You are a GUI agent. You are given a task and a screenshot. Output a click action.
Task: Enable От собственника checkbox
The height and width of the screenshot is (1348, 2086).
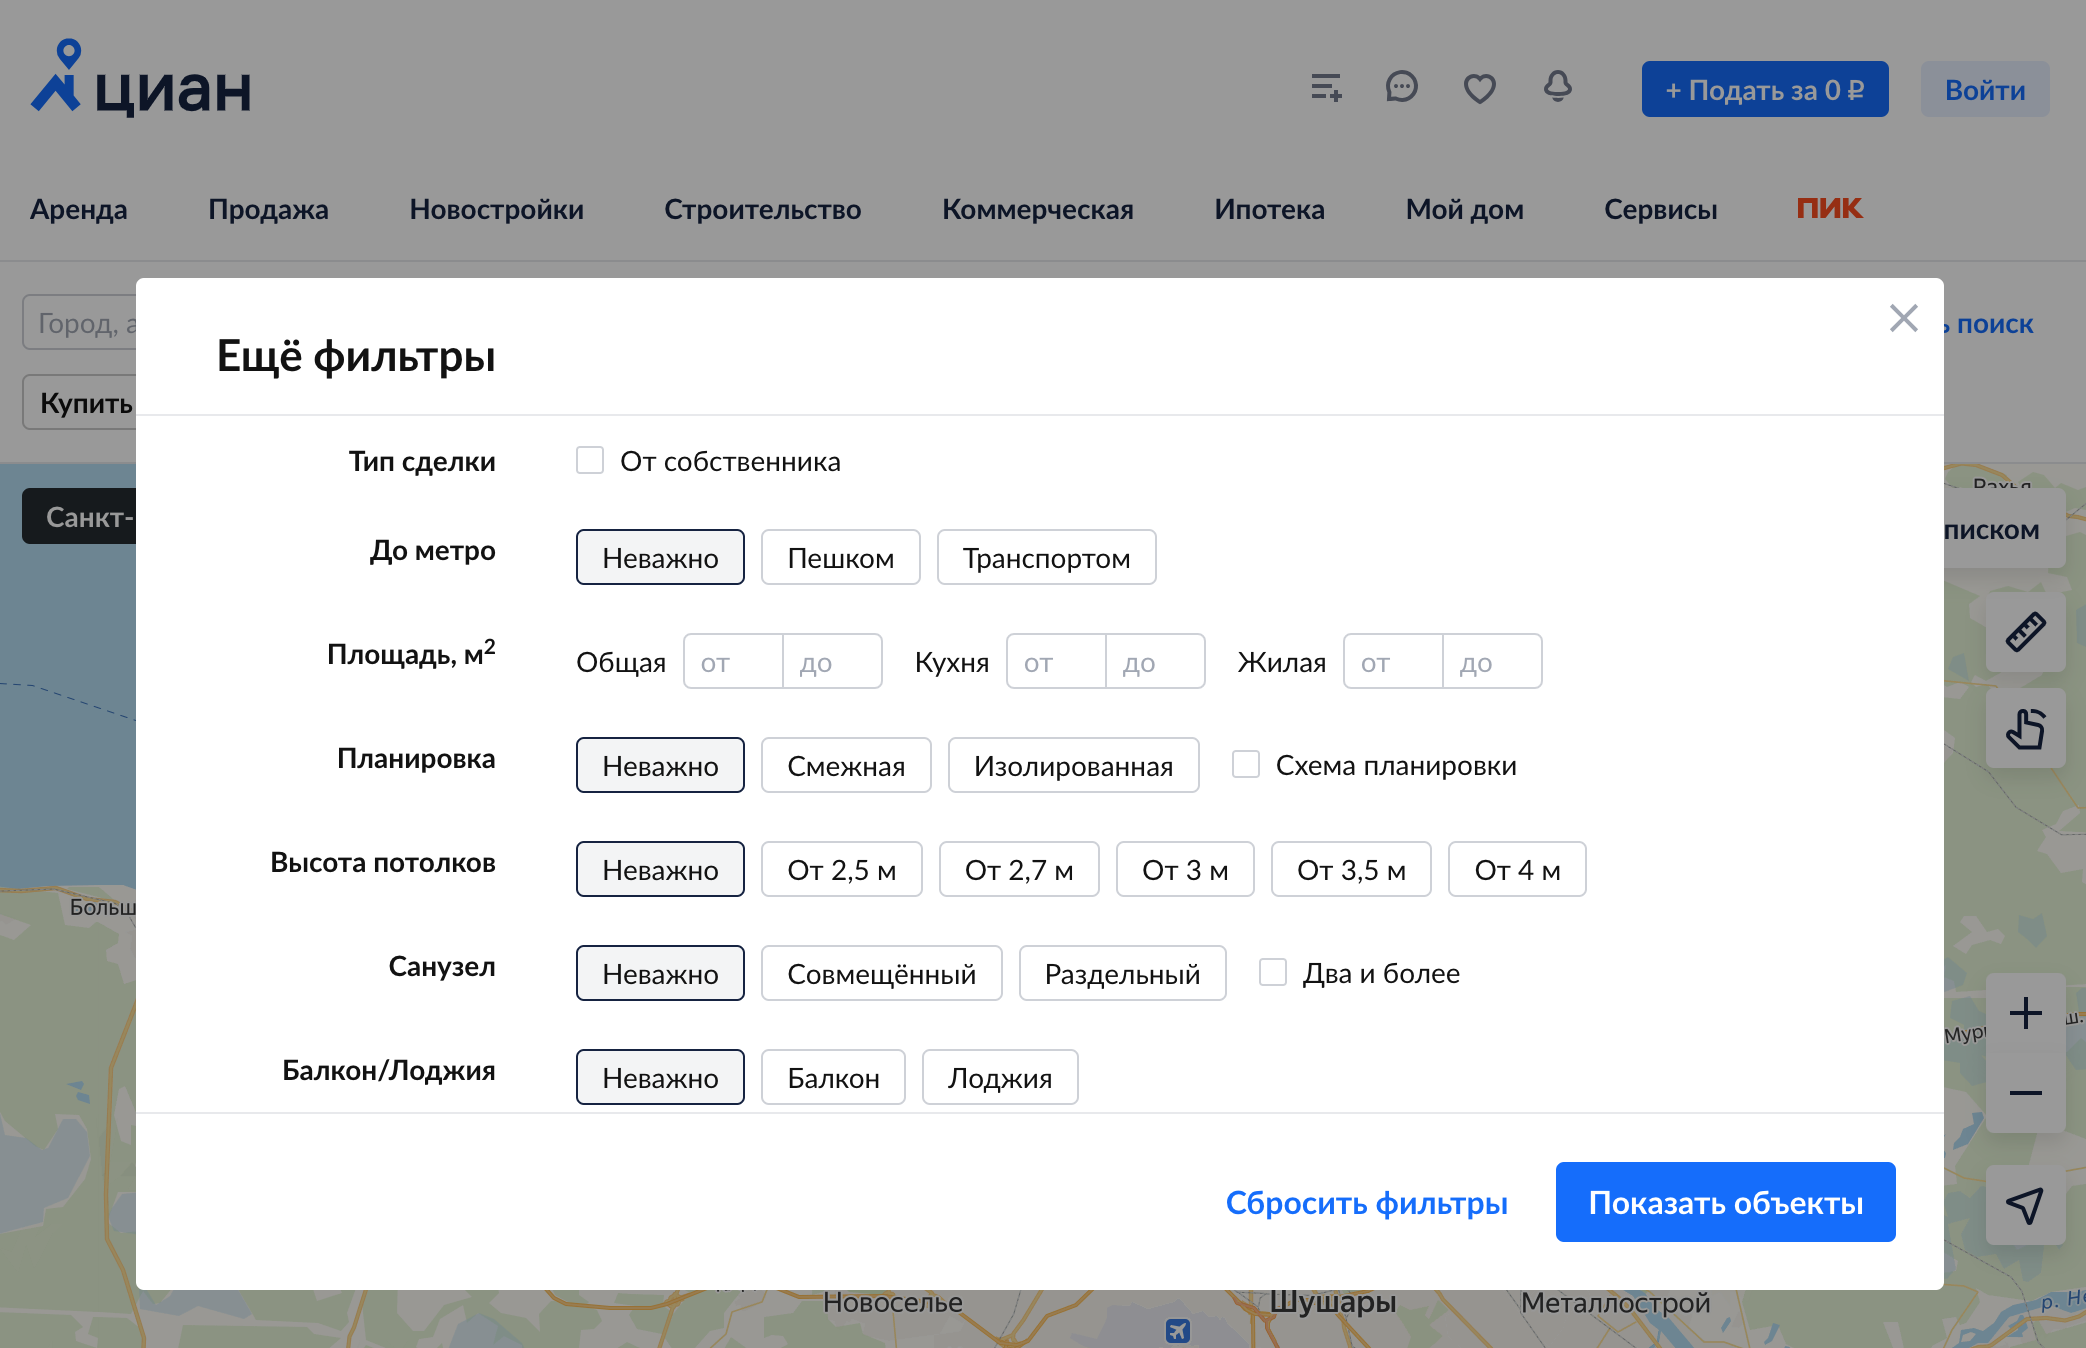tap(590, 460)
